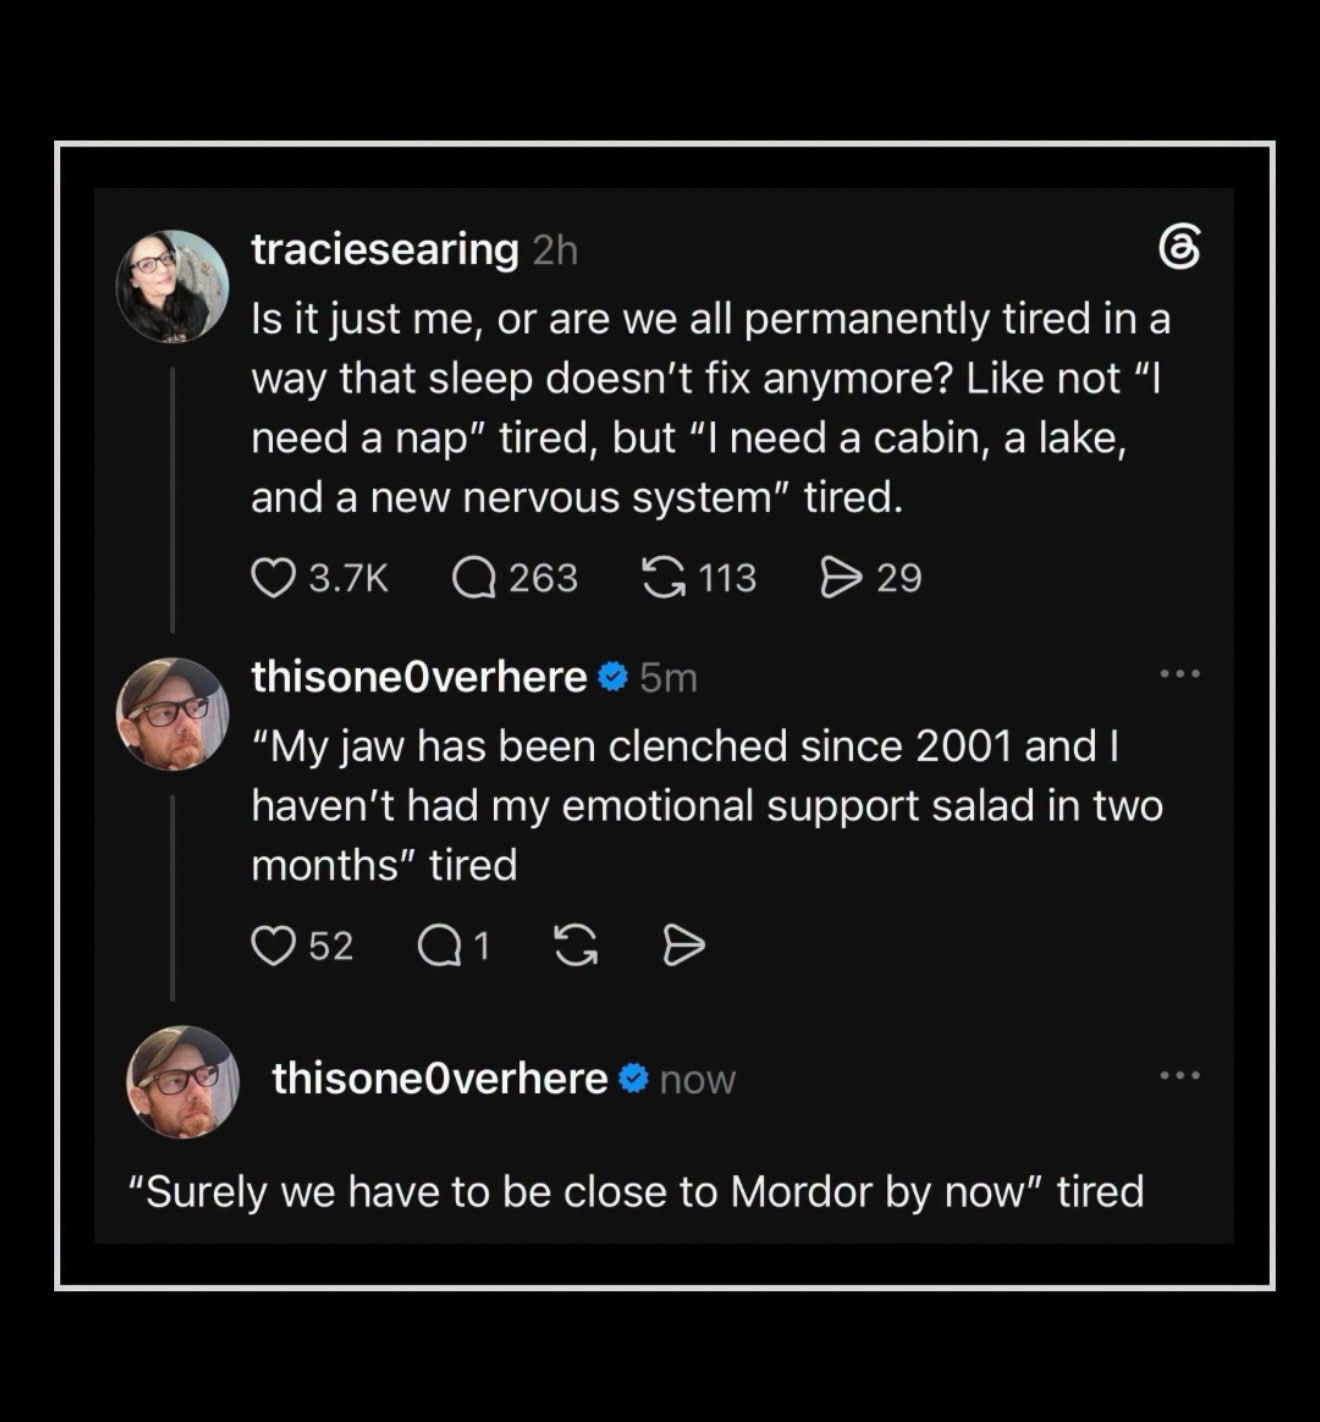This screenshot has width=1320, height=1422.
Task: Open replies on traciesearing's post (263)
Action: [474, 578]
